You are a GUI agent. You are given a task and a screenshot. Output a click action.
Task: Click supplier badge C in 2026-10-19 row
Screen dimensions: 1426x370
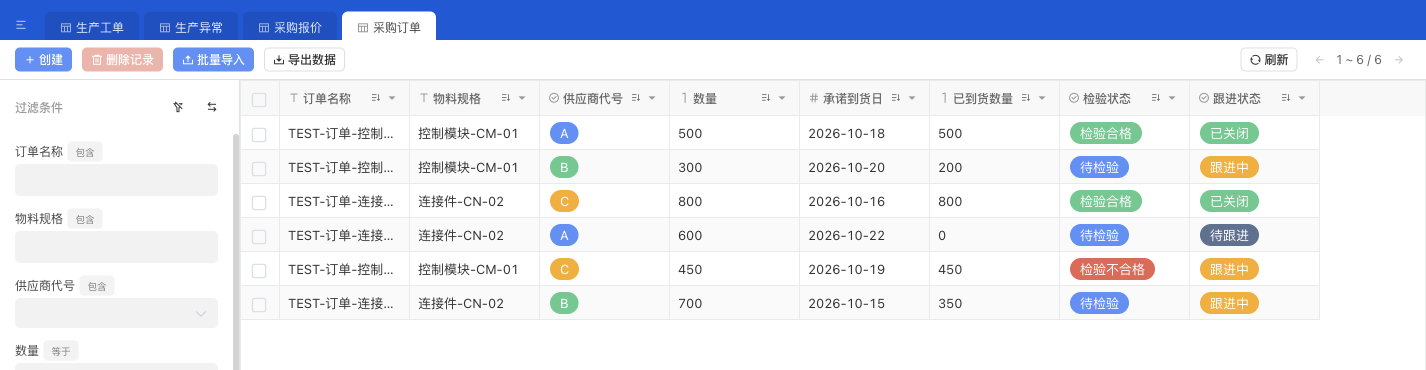coord(564,269)
